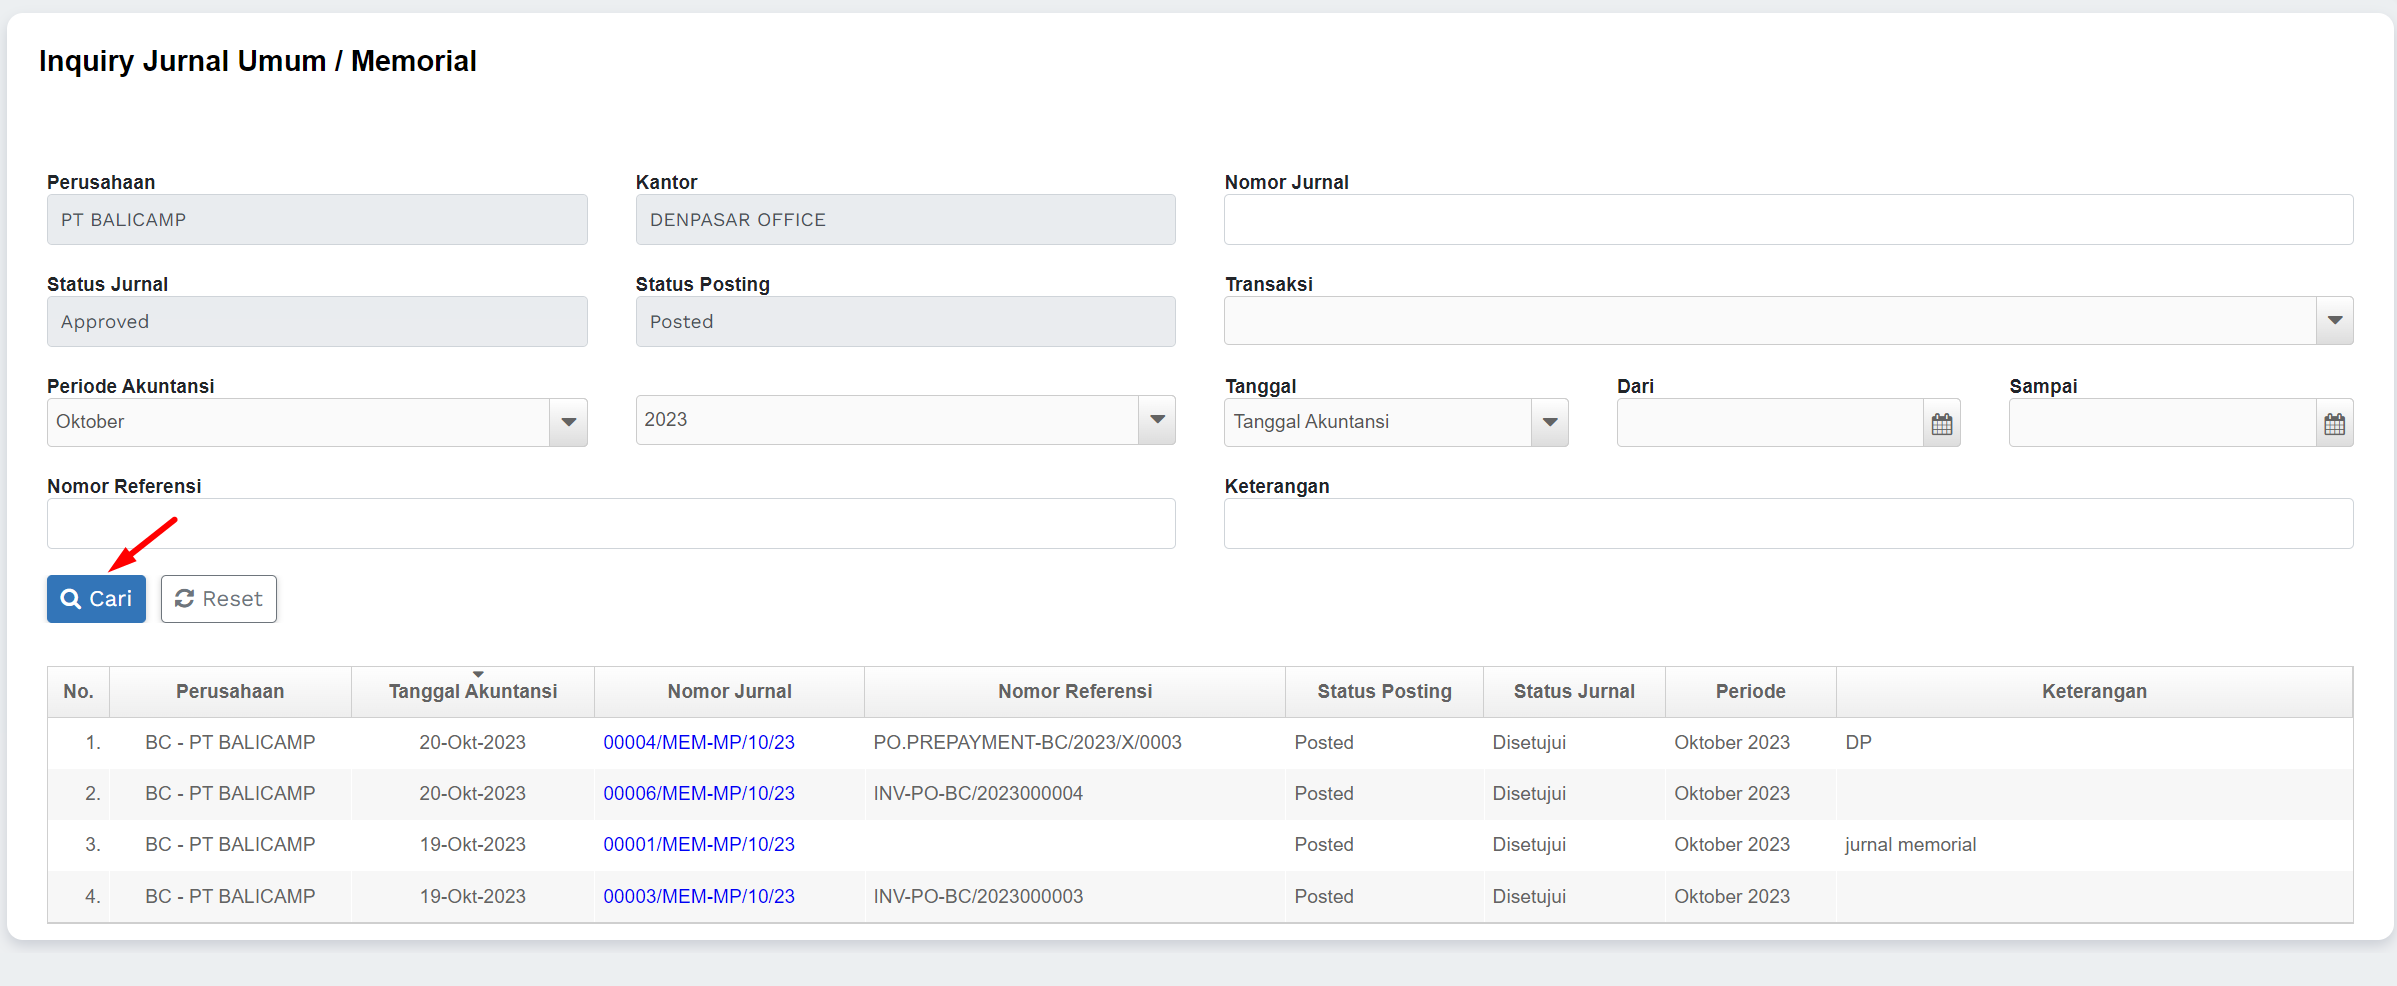This screenshot has width=2397, height=986.
Task: Click the Cari search button
Action: pos(96,599)
